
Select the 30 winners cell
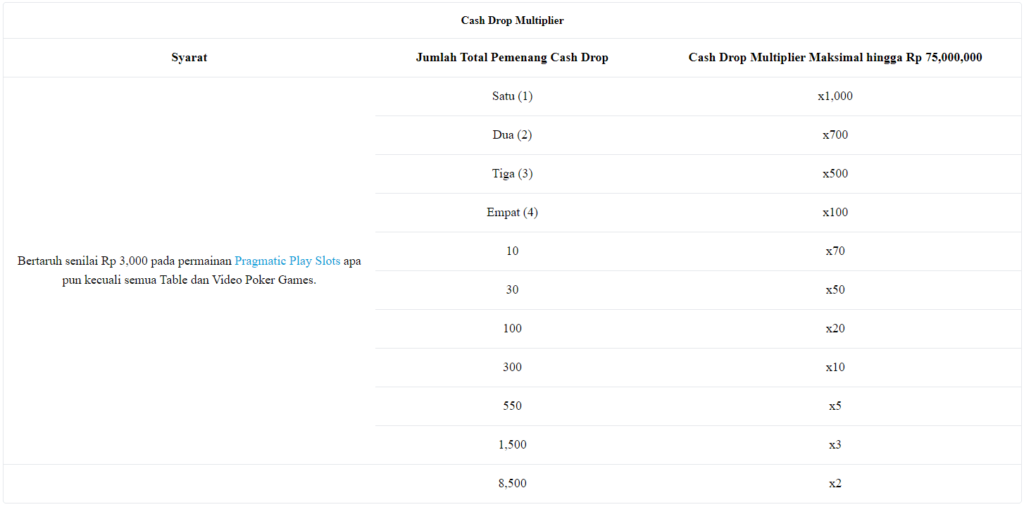tap(512, 289)
